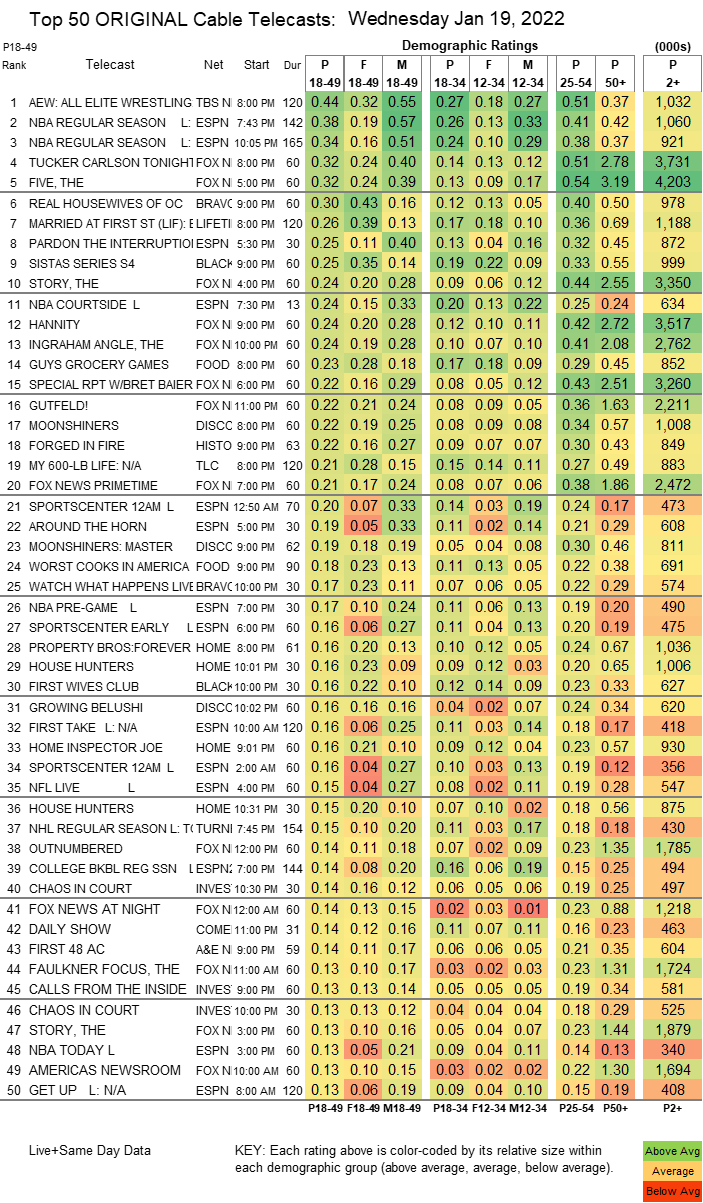Click the 0.44 P18-49 rating for AEW
Viewport: 703px width, 1203px height.
click(x=324, y=102)
